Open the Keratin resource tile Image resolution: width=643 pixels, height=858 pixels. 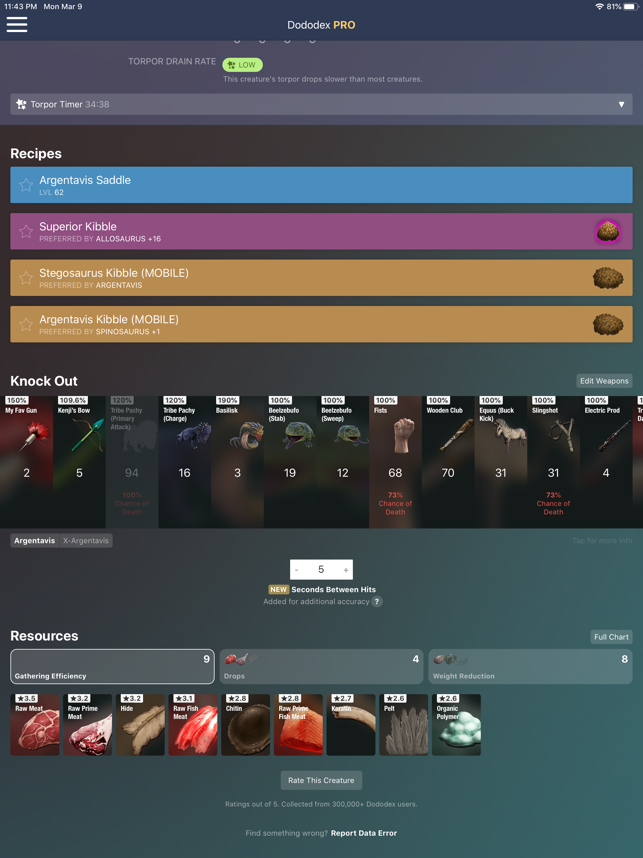pos(351,725)
